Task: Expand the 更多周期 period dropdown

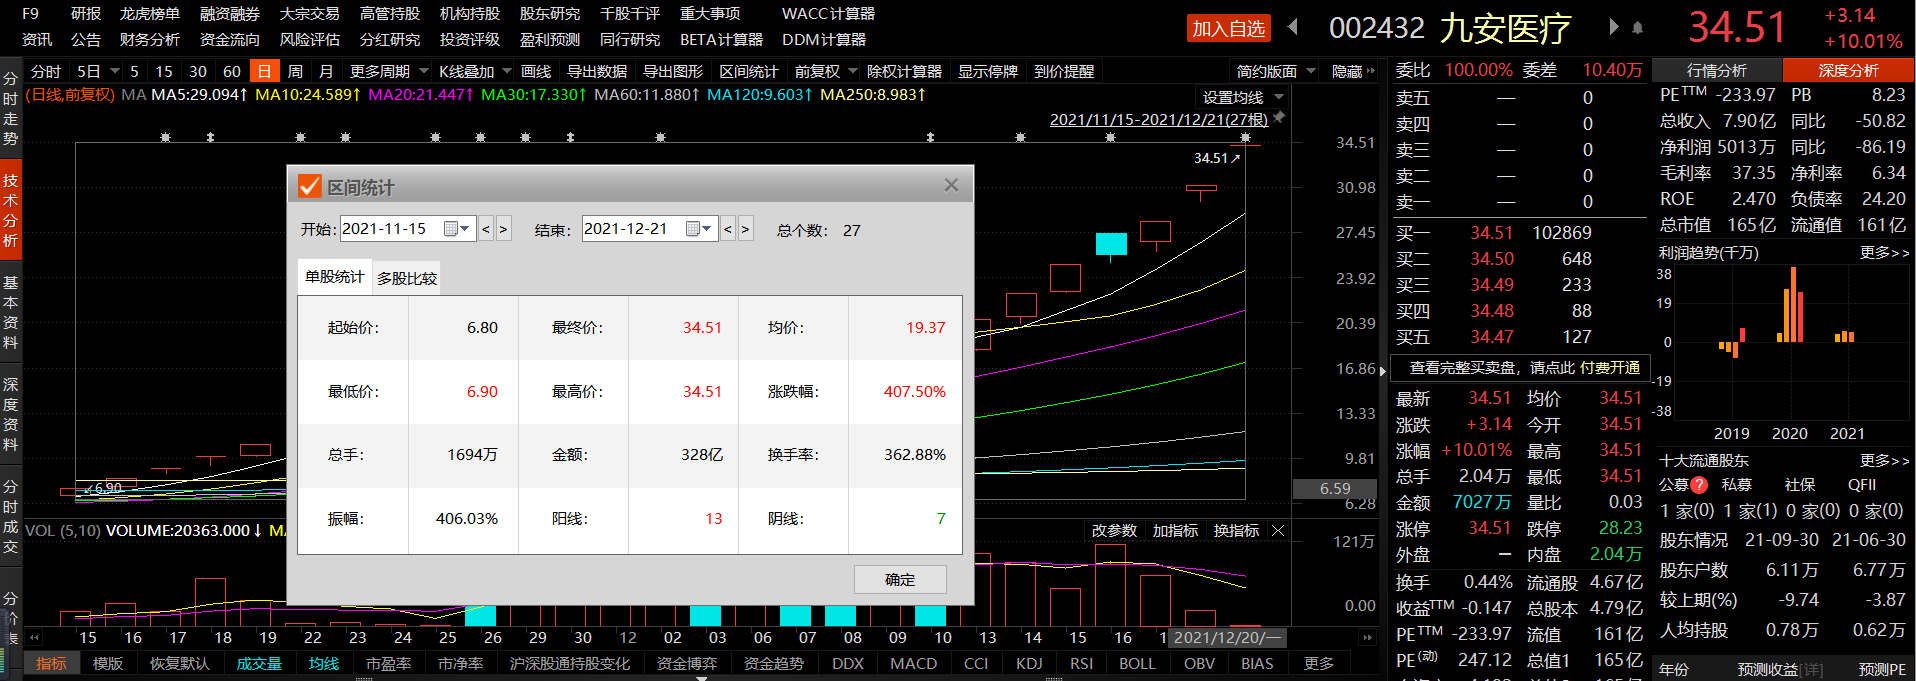Action: pos(388,72)
